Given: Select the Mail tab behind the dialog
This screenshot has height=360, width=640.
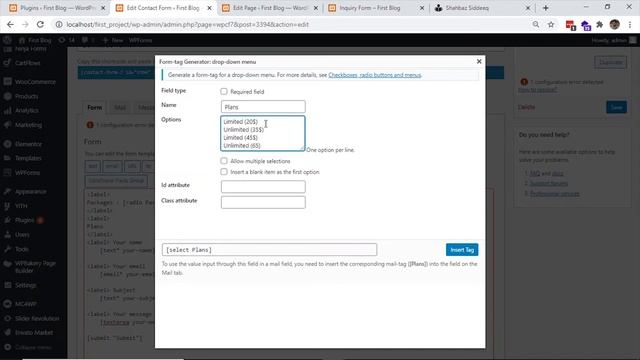Looking at the screenshot, I should tap(120, 107).
